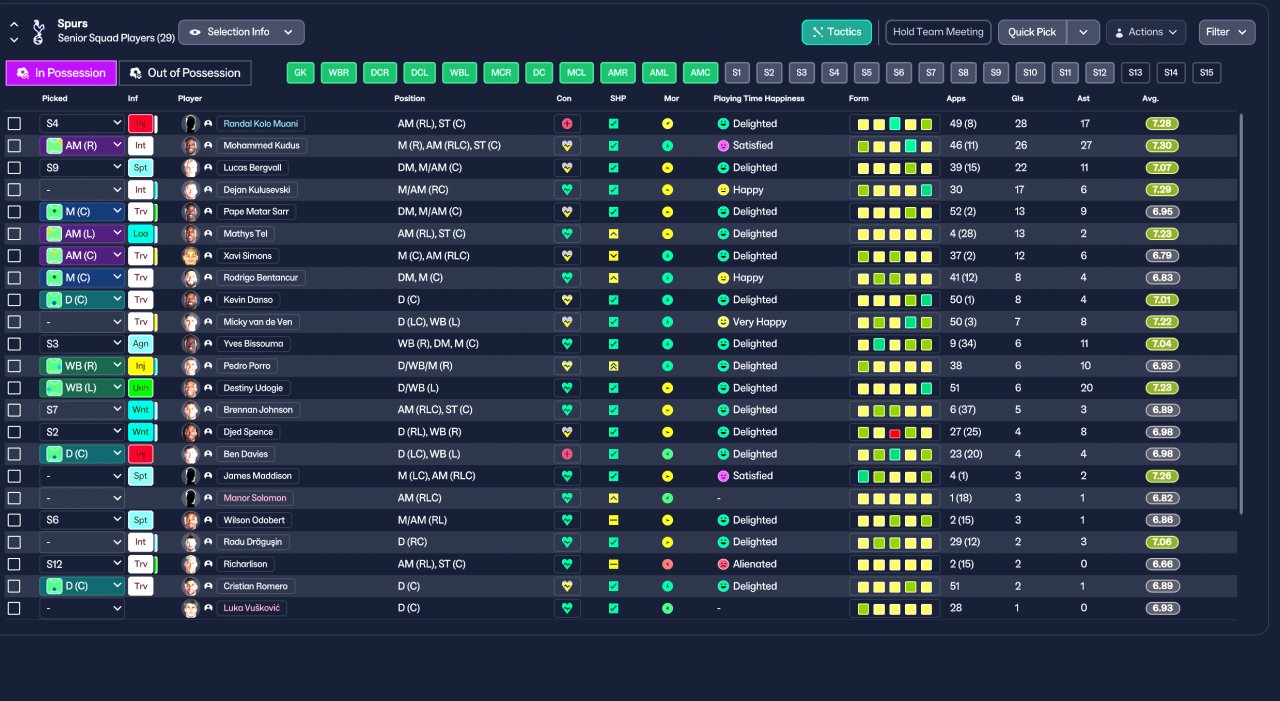Click Mathys Tel's sharpness arrow icon
This screenshot has width=1280, height=701.
(613, 234)
